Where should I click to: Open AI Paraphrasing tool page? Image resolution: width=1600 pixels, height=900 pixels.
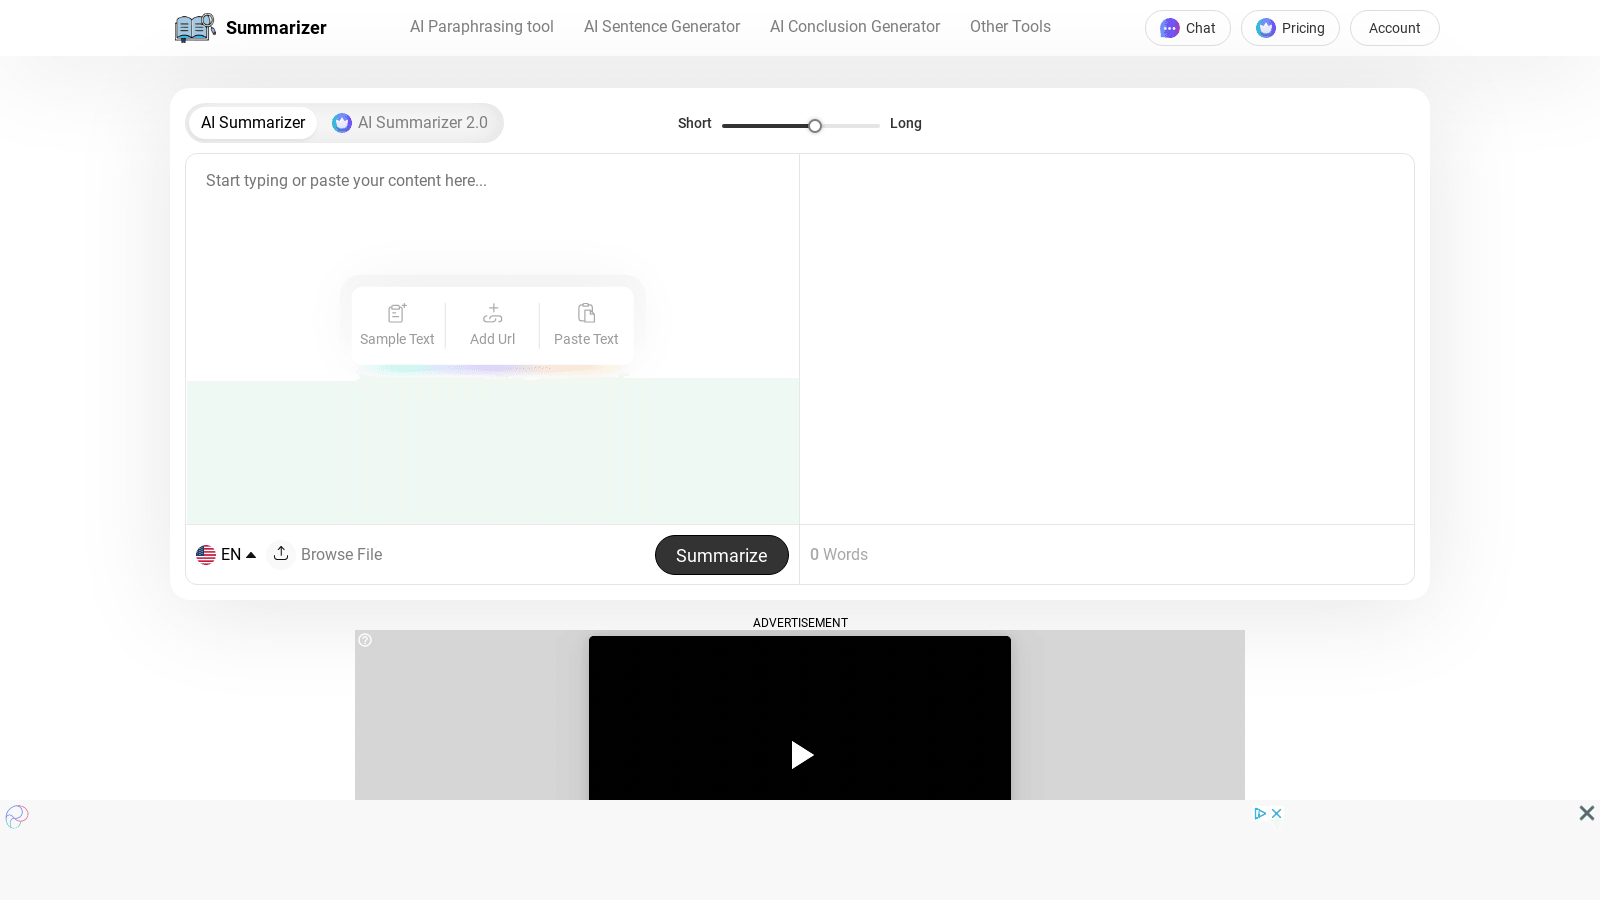point(482,27)
